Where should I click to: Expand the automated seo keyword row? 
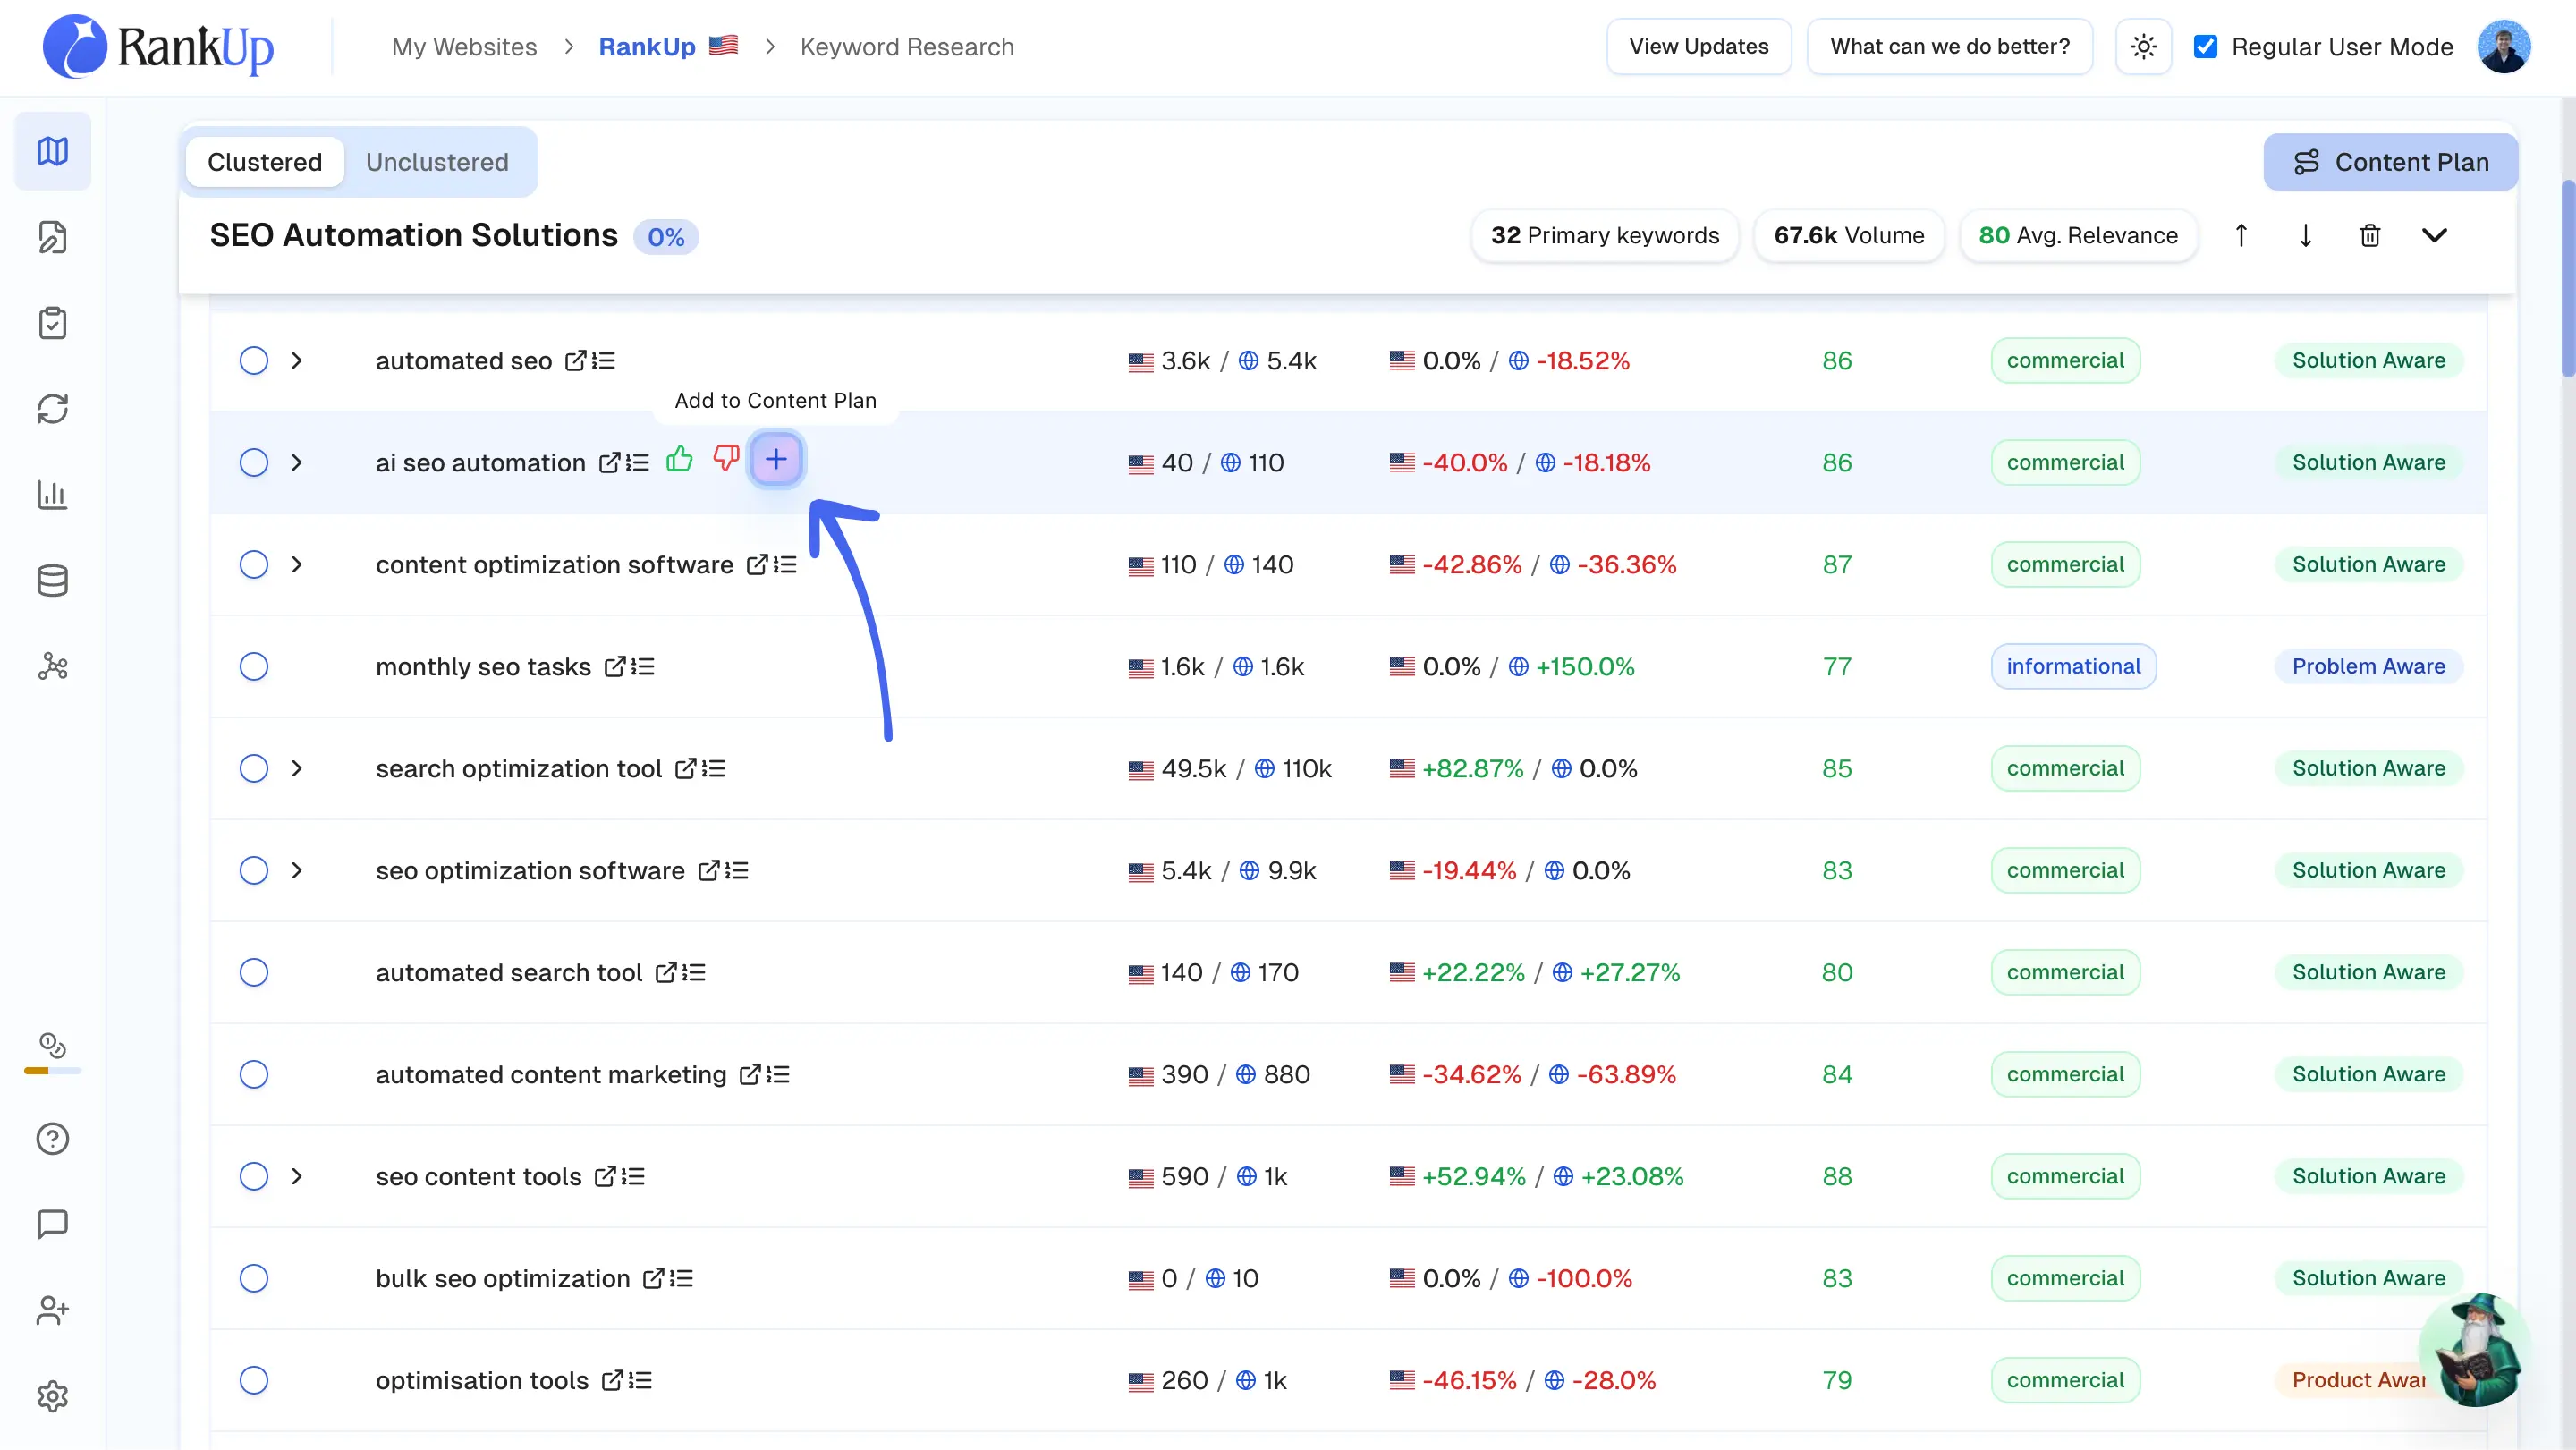(x=297, y=361)
